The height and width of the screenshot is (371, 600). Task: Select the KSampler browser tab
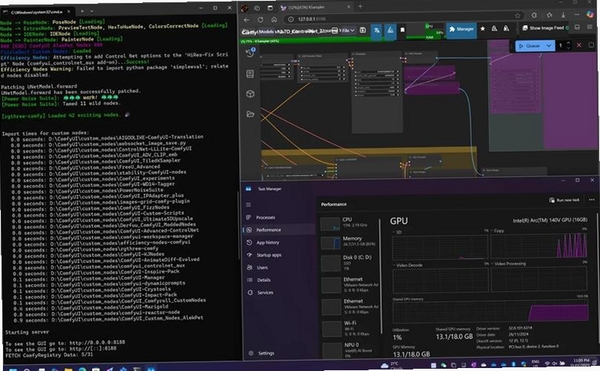(x=316, y=7)
